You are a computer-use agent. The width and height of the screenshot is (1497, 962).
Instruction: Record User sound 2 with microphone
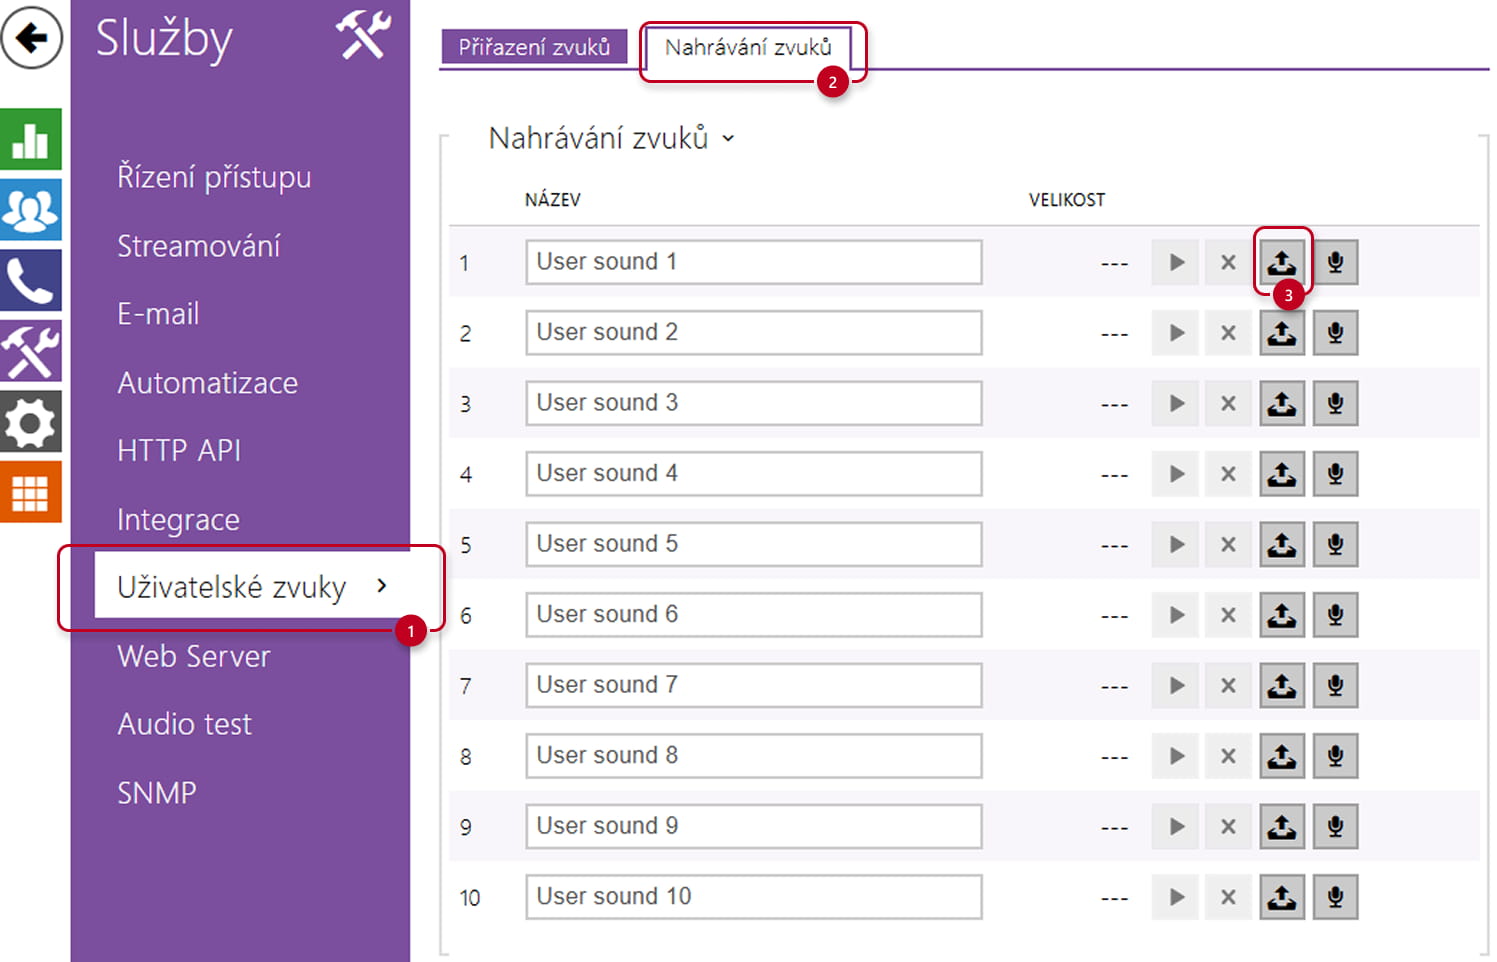pos(1335,333)
